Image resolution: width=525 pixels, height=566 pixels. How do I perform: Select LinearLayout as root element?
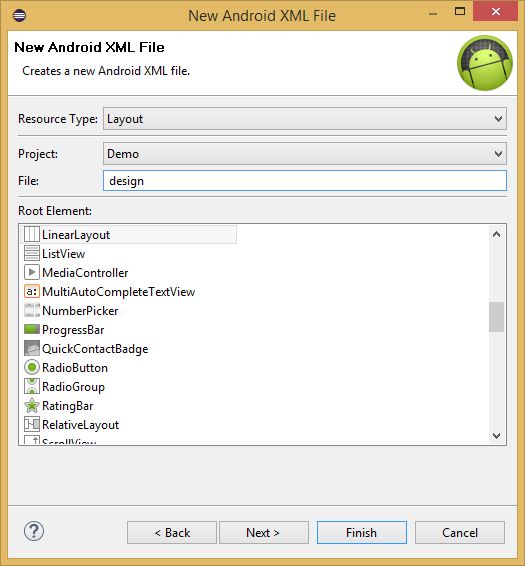130,235
